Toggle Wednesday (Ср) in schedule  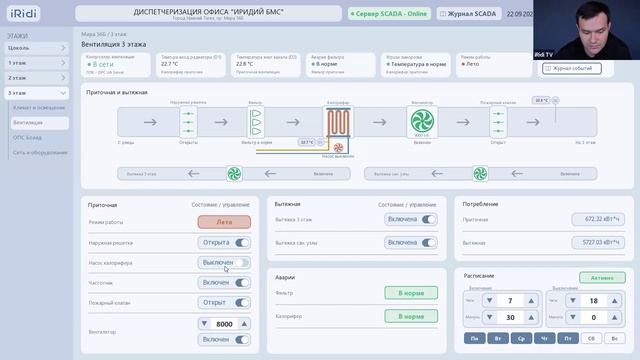pyautogui.click(x=521, y=338)
